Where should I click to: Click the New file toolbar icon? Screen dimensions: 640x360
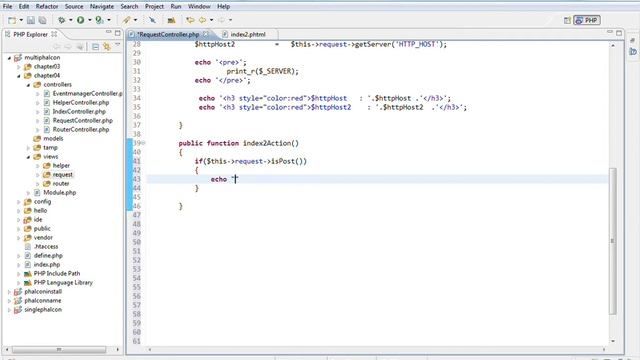pos(12,20)
